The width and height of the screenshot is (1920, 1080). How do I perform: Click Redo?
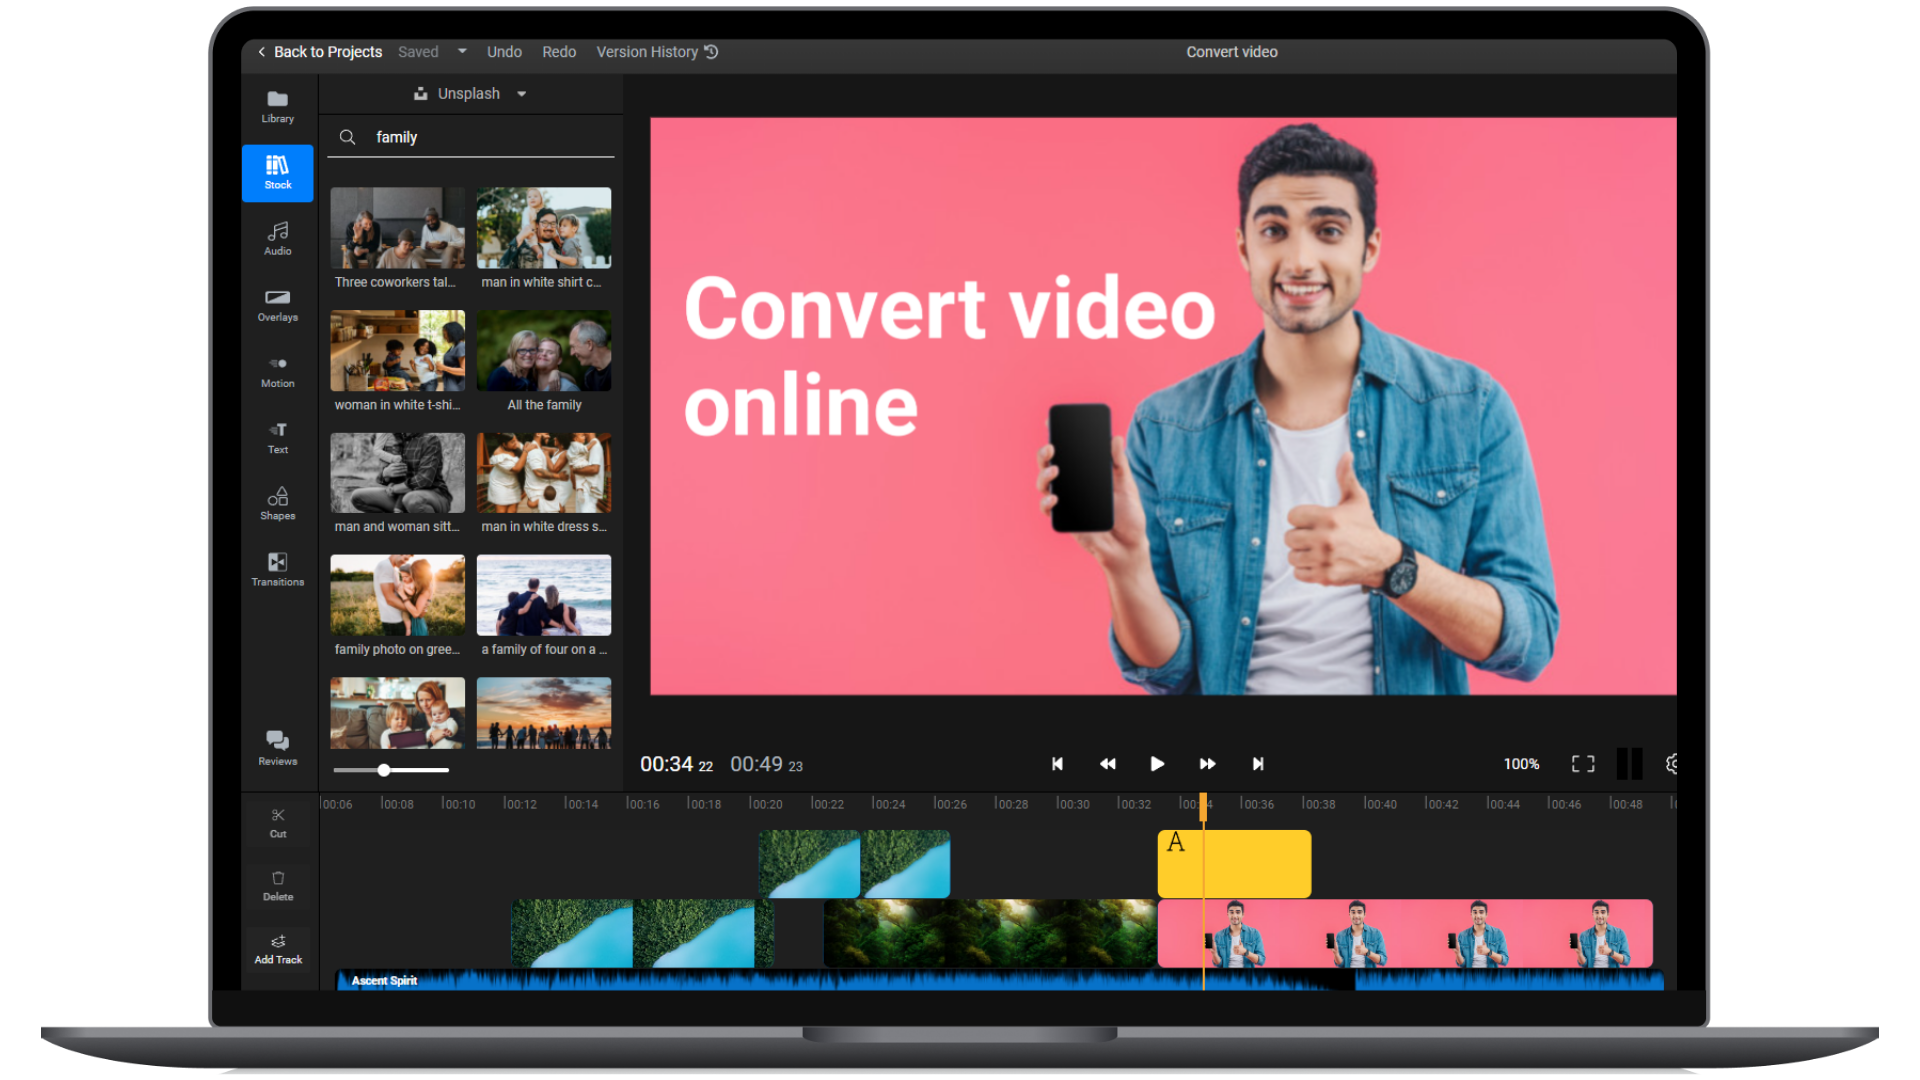click(x=559, y=52)
